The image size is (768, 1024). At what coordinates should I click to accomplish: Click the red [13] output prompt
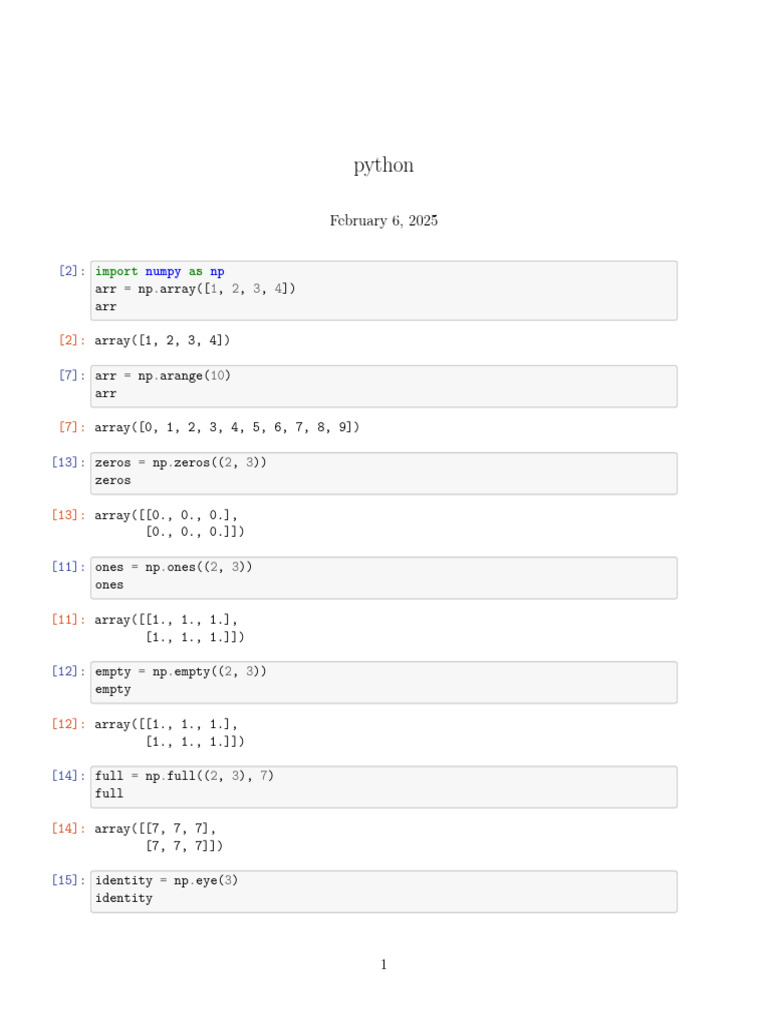tap(68, 515)
